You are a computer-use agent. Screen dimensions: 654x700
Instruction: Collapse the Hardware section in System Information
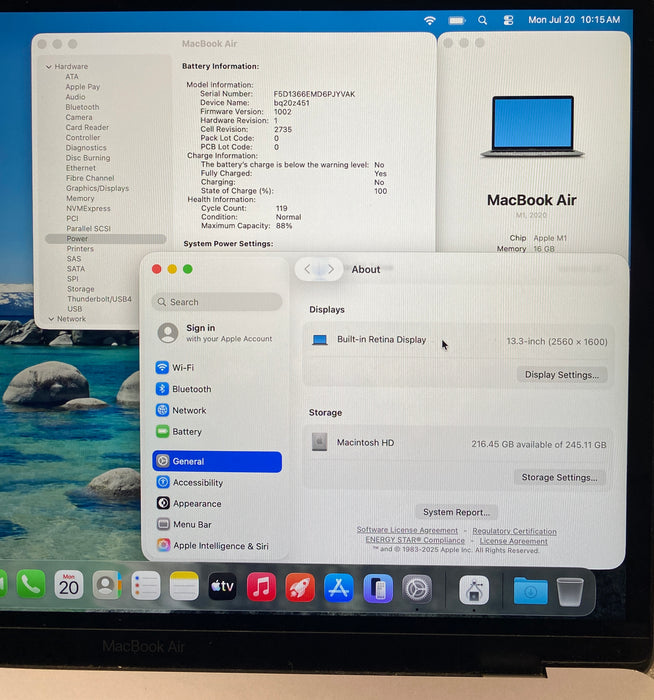pyautogui.click(x=49, y=67)
